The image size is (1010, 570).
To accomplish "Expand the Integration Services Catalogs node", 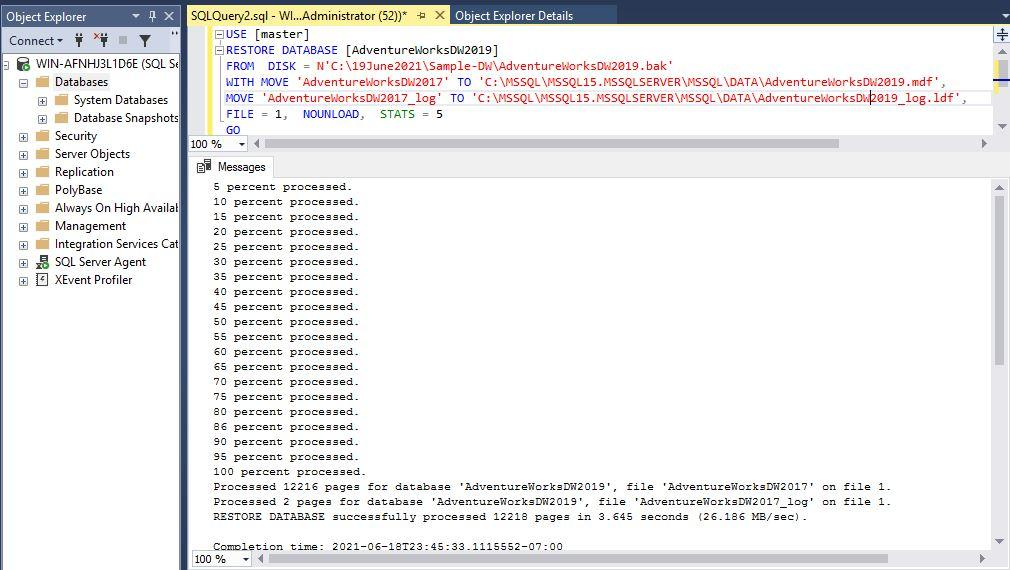I will (x=24, y=245).
